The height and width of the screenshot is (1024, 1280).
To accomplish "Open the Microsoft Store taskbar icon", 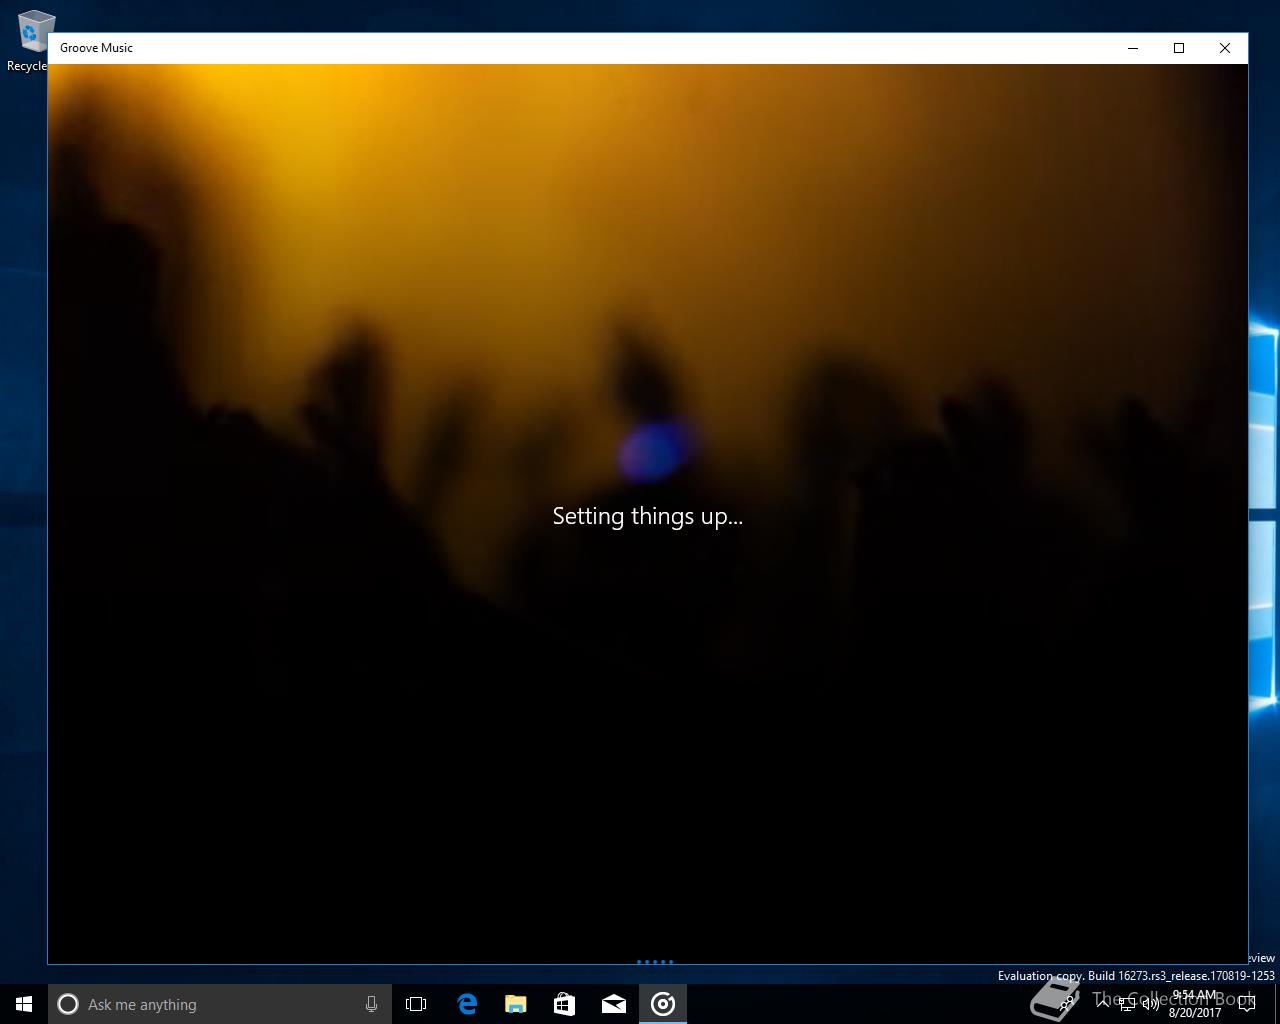I will click(x=564, y=1004).
